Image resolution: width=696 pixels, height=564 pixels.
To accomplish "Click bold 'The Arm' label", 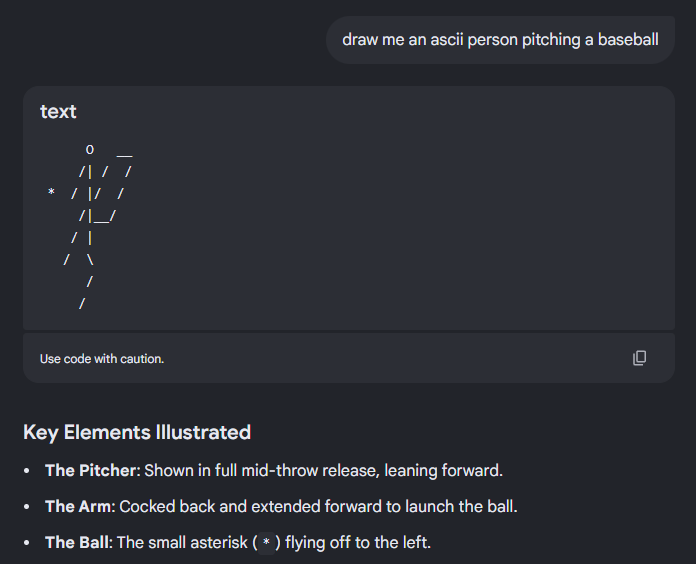I will [x=78, y=506].
